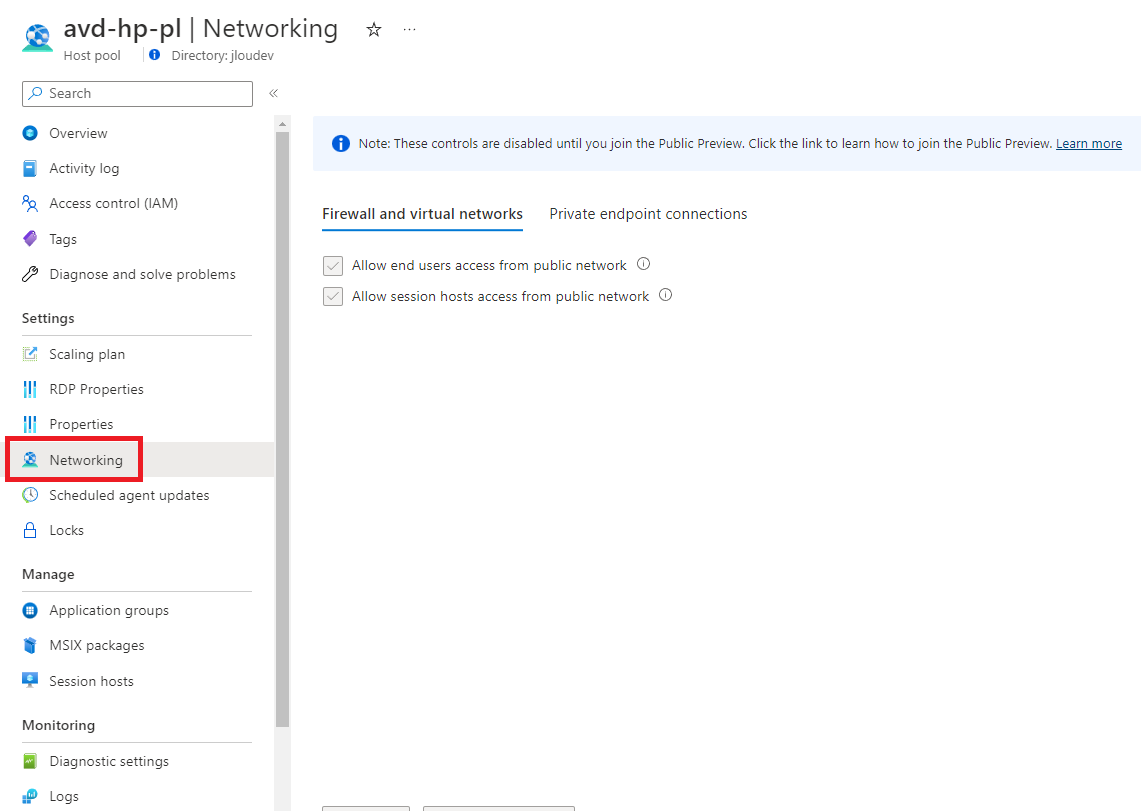Click info icon beside session hosts access option
1141x811 pixels.
pos(665,295)
